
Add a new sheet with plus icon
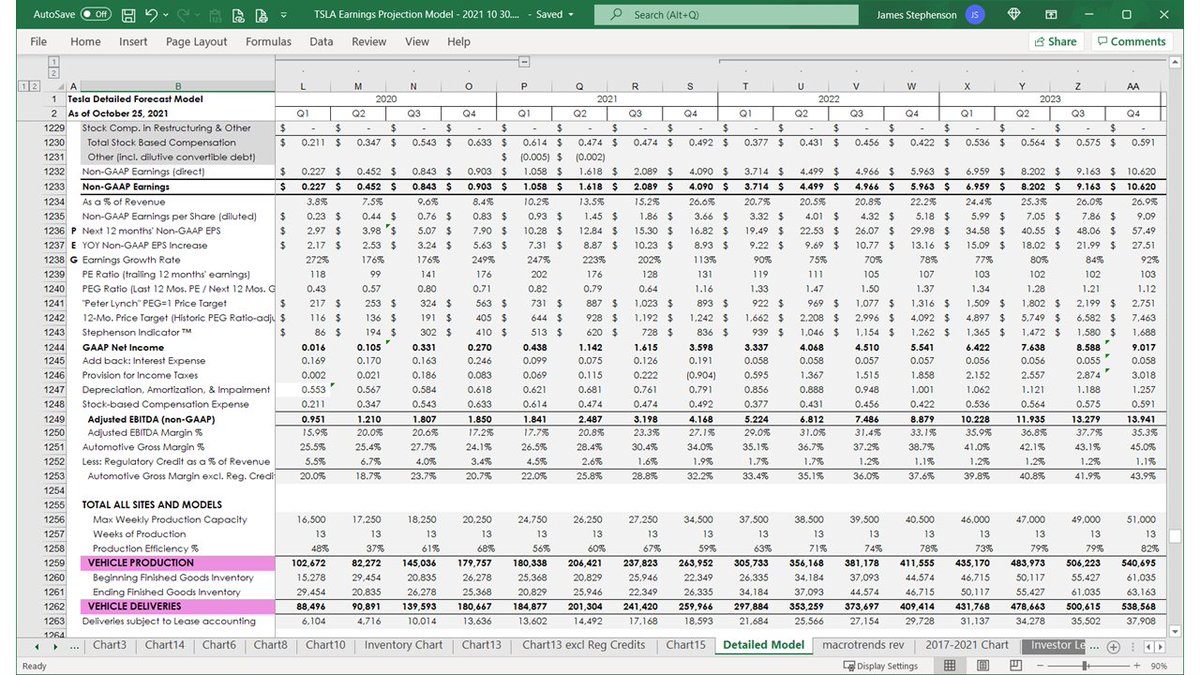(x=1114, y=647)
